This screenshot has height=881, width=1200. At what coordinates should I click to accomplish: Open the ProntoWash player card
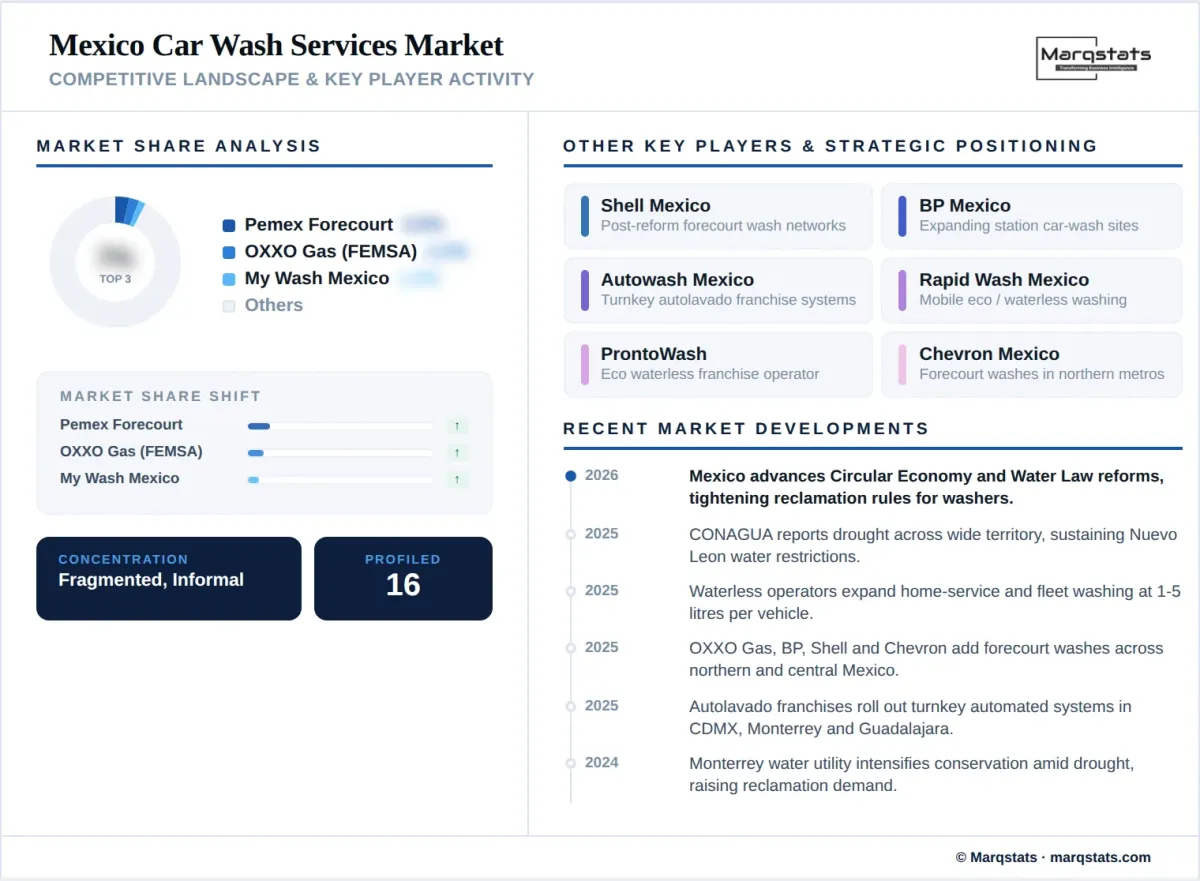coord(719,364)
